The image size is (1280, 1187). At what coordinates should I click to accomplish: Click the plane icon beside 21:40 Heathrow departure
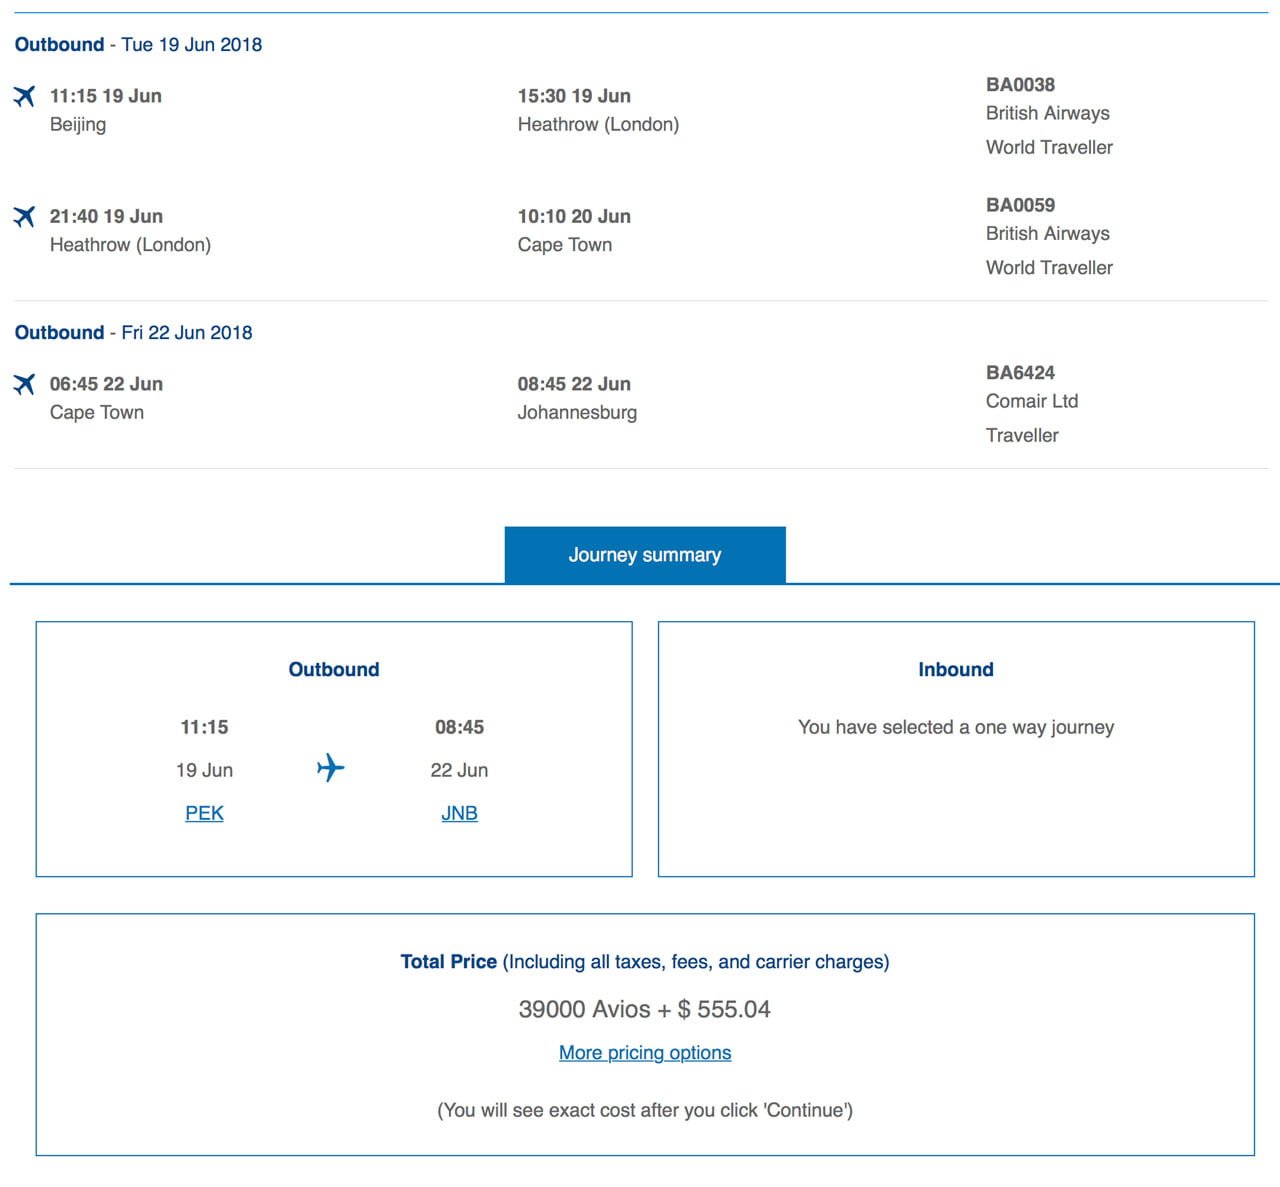(24, 216)
